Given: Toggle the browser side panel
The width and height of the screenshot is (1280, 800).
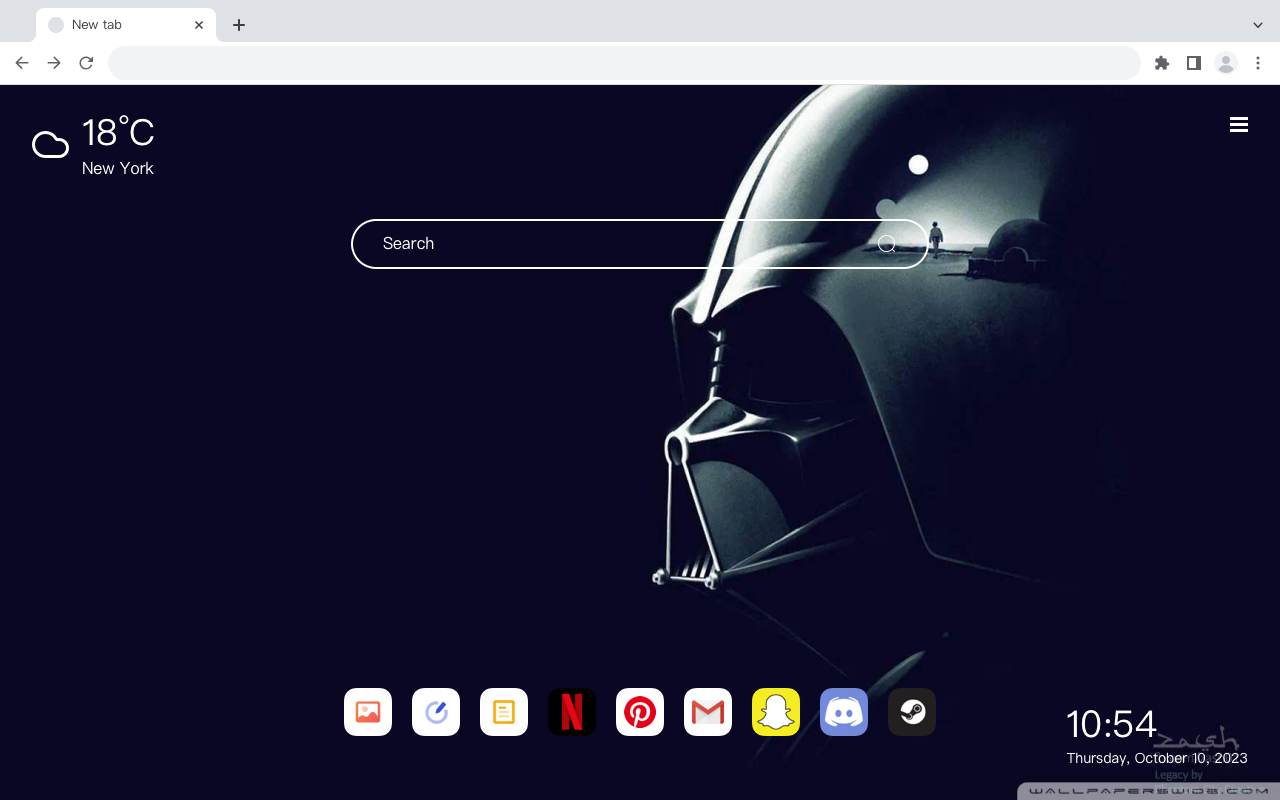Looking at the screenshot, I should coord(1193,63).
